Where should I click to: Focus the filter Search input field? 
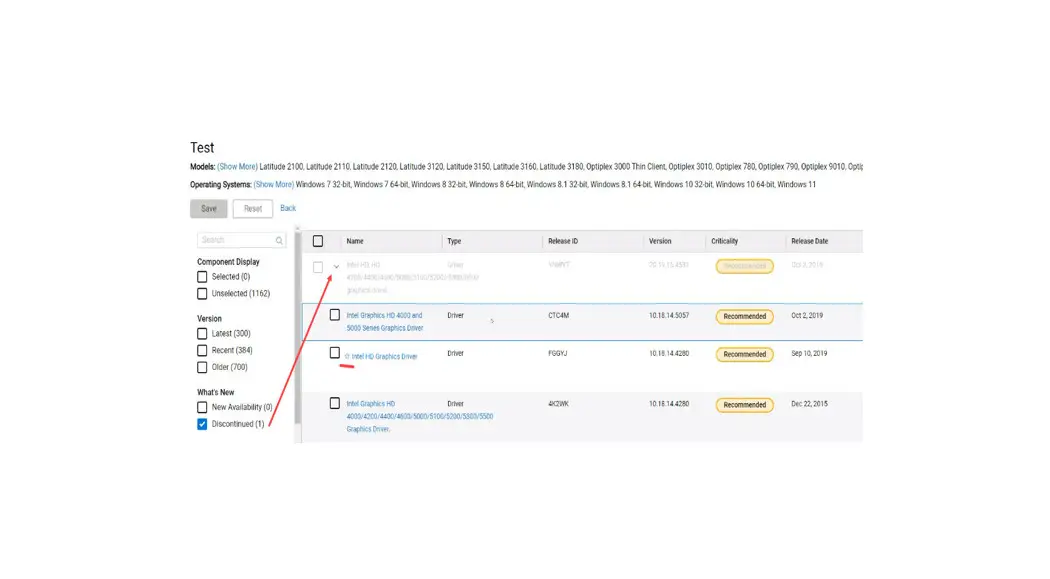[x=235, y=240]
